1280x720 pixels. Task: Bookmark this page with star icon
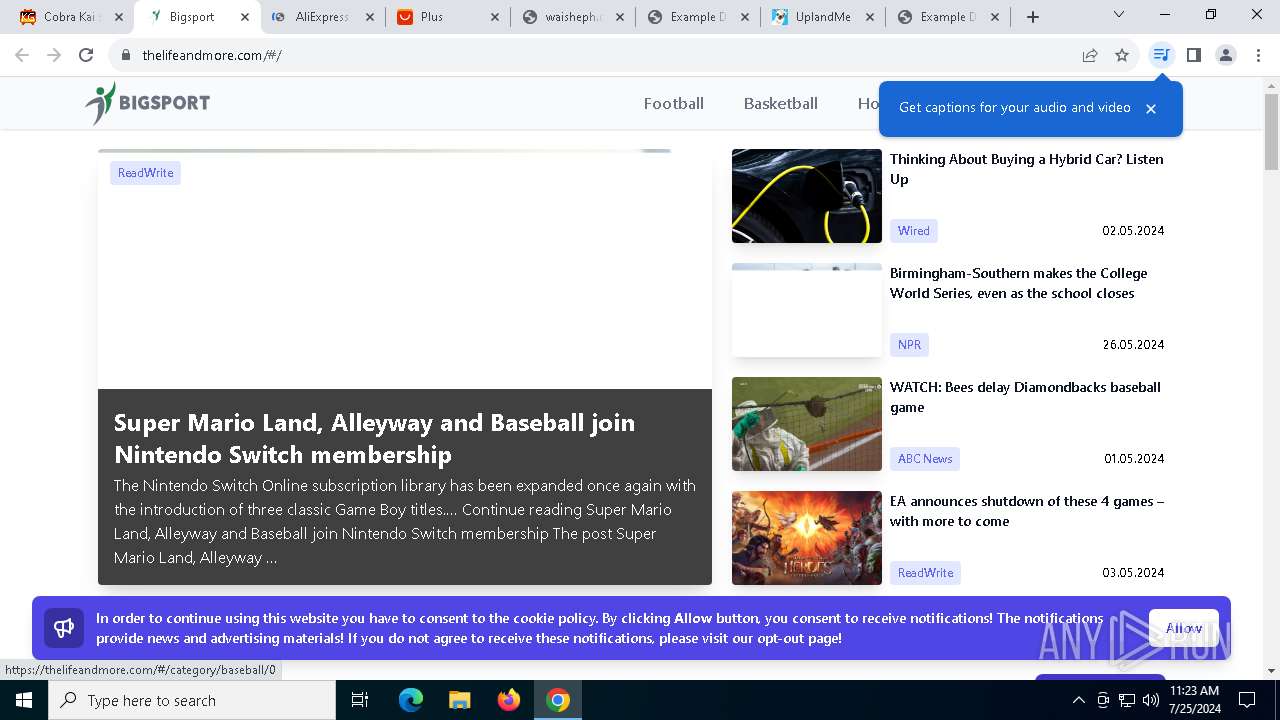pyautogui.click(x=1122, y=55)
